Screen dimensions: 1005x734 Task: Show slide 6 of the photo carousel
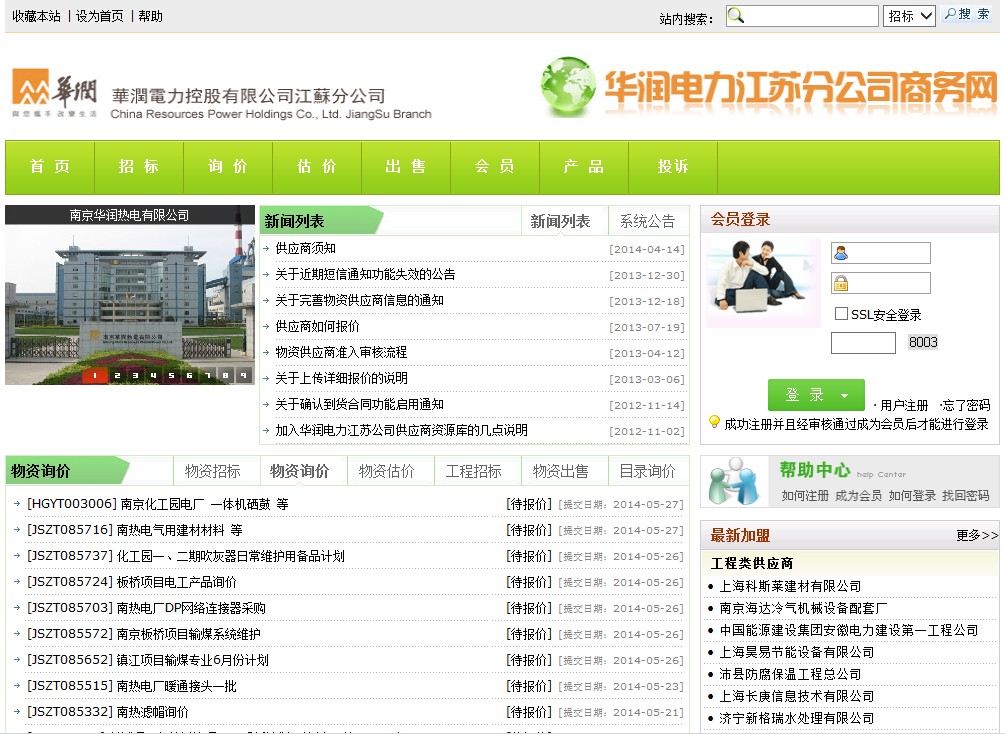pyautogui.click(x=189, y=376)
